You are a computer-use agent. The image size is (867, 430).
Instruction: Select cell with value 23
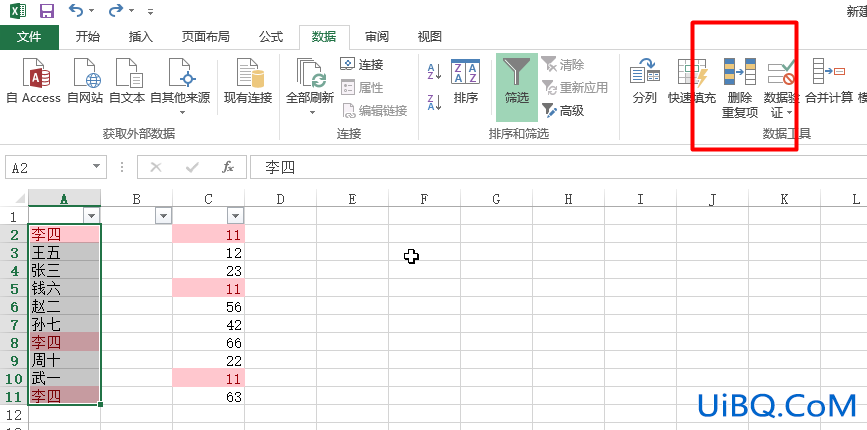click(x=208, y=271)
